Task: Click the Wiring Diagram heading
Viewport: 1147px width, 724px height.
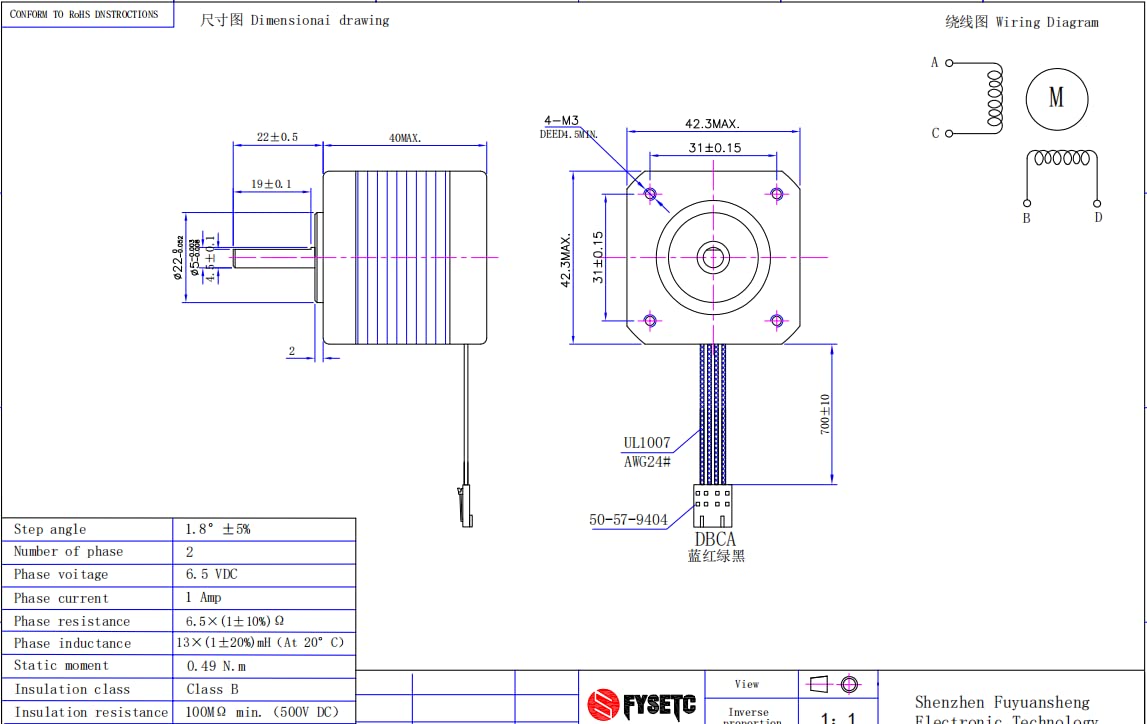Action: 1021,22
